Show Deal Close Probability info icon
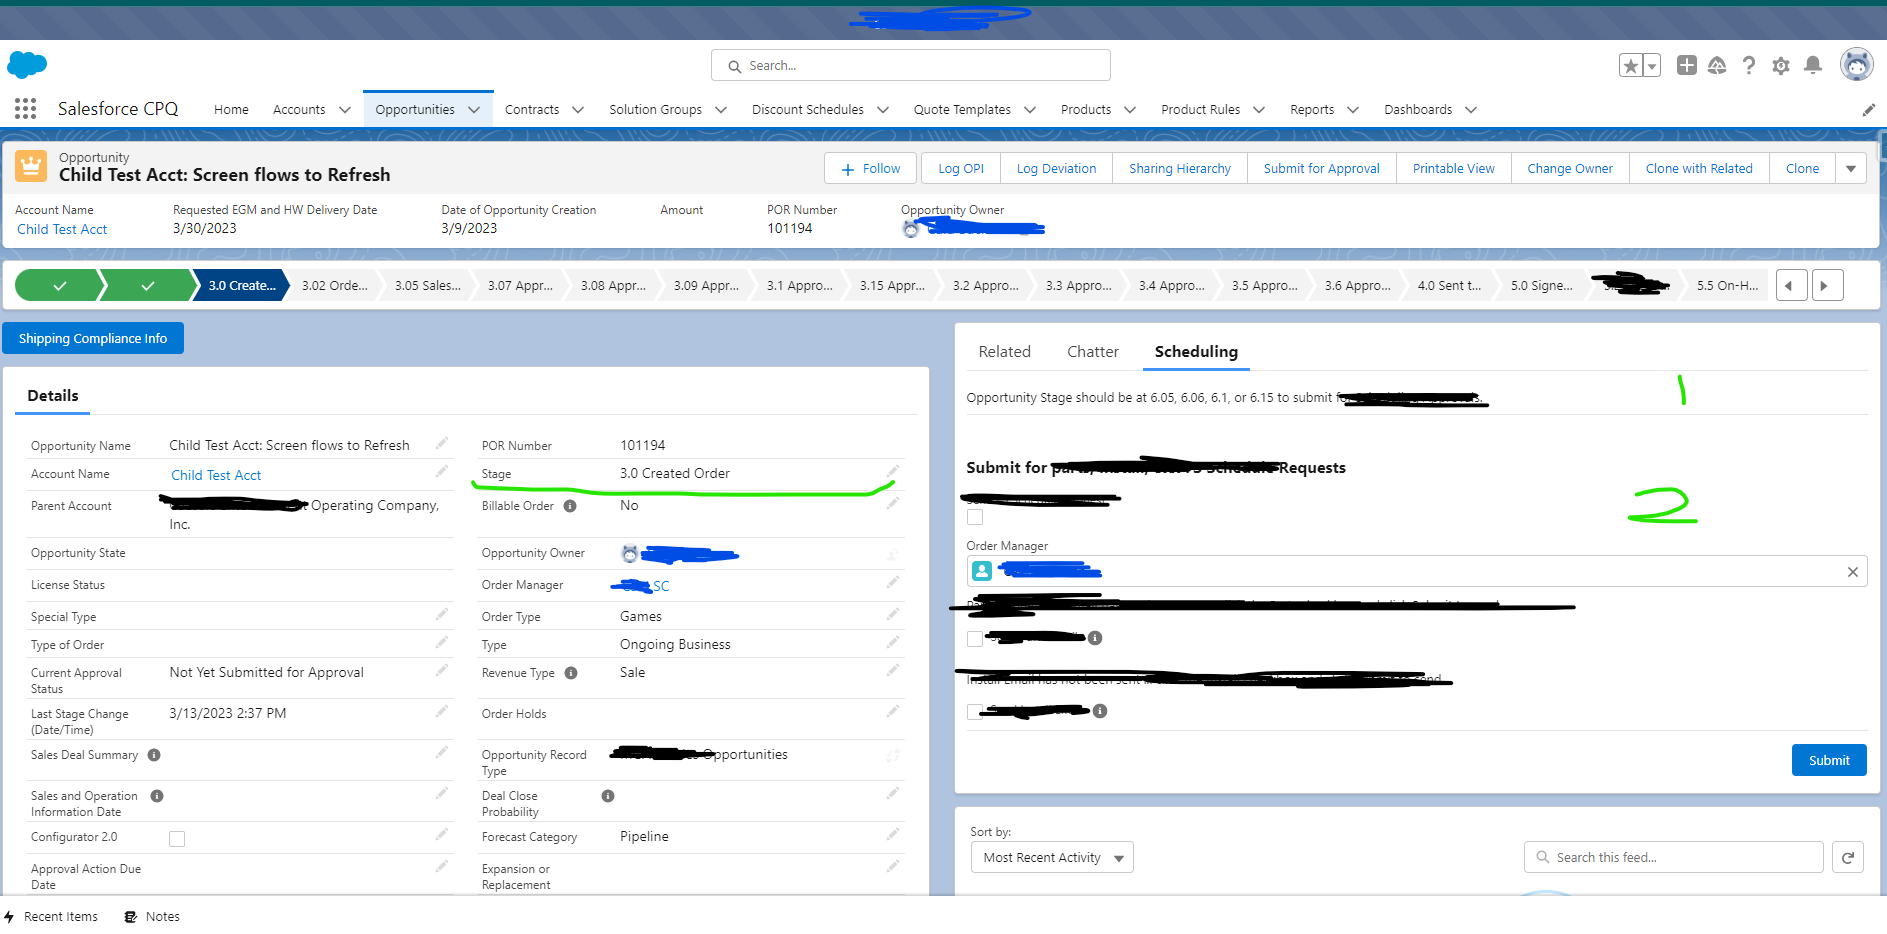 [608, 796]
